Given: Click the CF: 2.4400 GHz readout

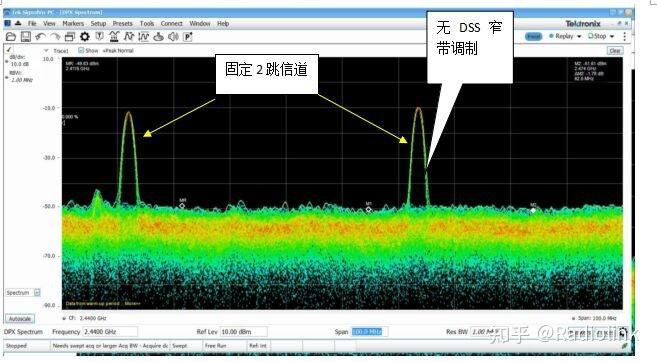Looking at the screenshot, I should click(87, 318).
